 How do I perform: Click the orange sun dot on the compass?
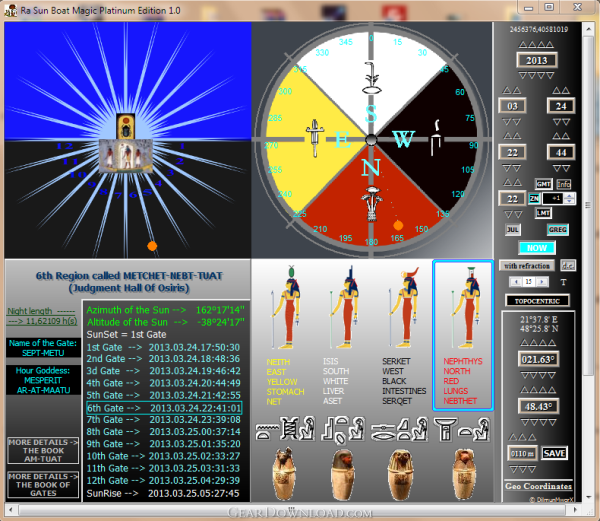[x=398, y=225]
